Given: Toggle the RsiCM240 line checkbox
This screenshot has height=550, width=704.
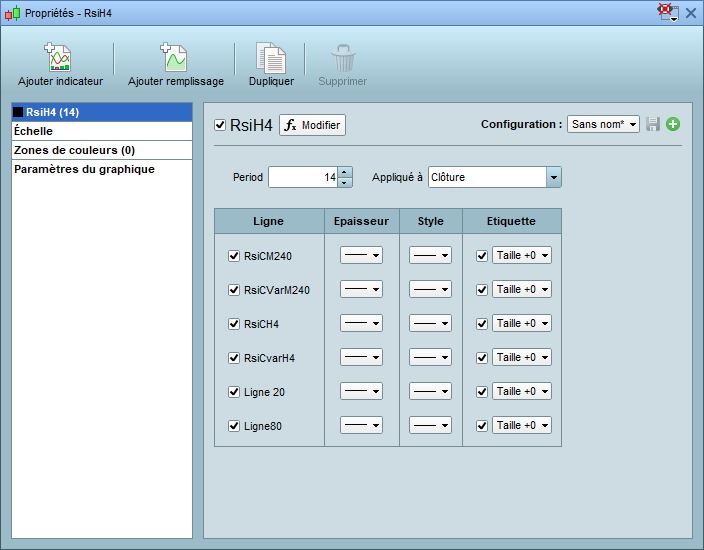Looking at the screenshot, I should [234, 256].
